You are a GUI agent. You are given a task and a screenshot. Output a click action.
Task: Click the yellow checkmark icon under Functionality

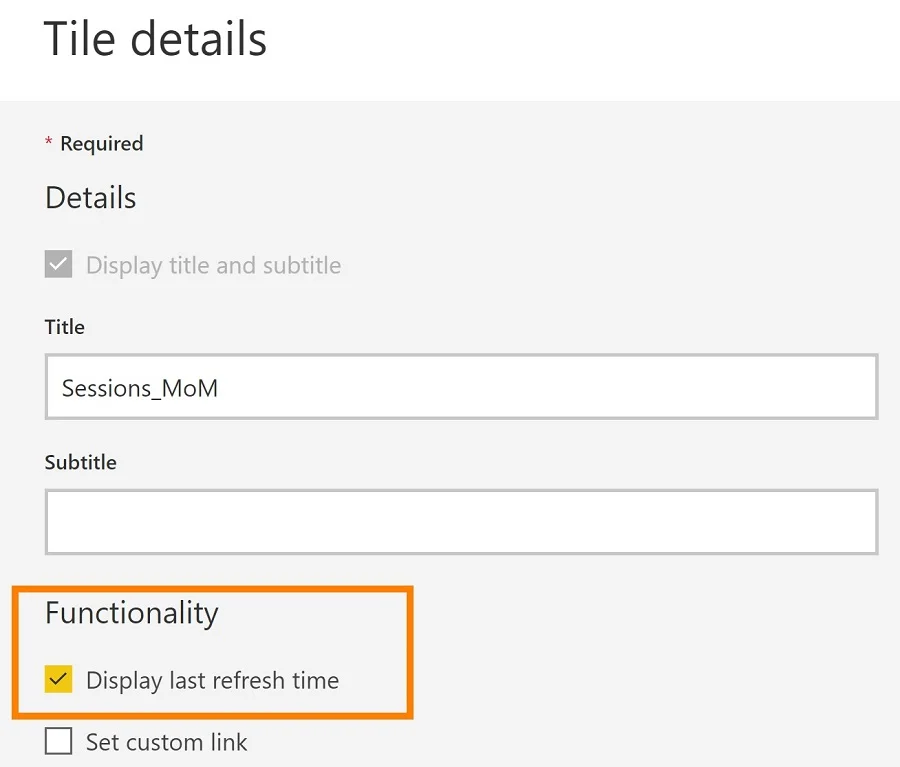click(x=59, y=680)
